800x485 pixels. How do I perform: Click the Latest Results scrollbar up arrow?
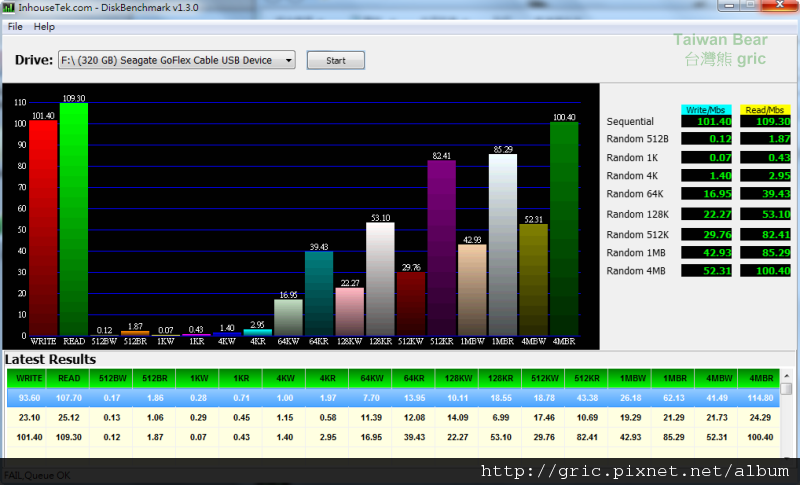tap(787, 390)
